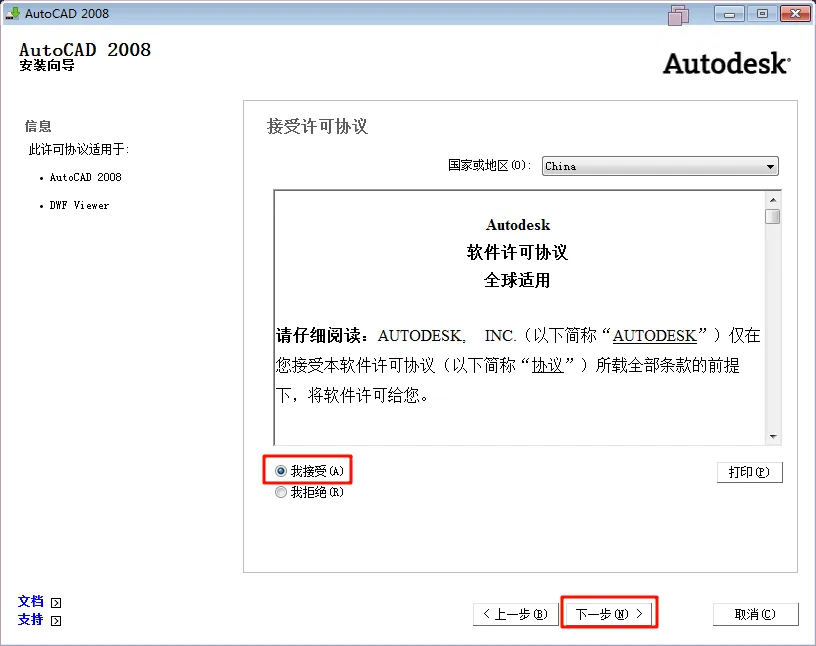
Task: Click the AutoCAD 2008 title bar installer icon
Action: [x=12, y=14]
